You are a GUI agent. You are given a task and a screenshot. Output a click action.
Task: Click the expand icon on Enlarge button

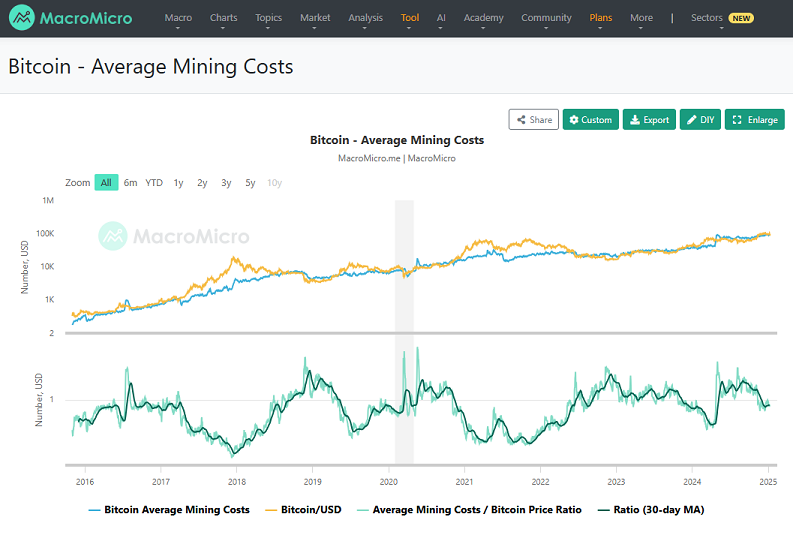(737, 120)
